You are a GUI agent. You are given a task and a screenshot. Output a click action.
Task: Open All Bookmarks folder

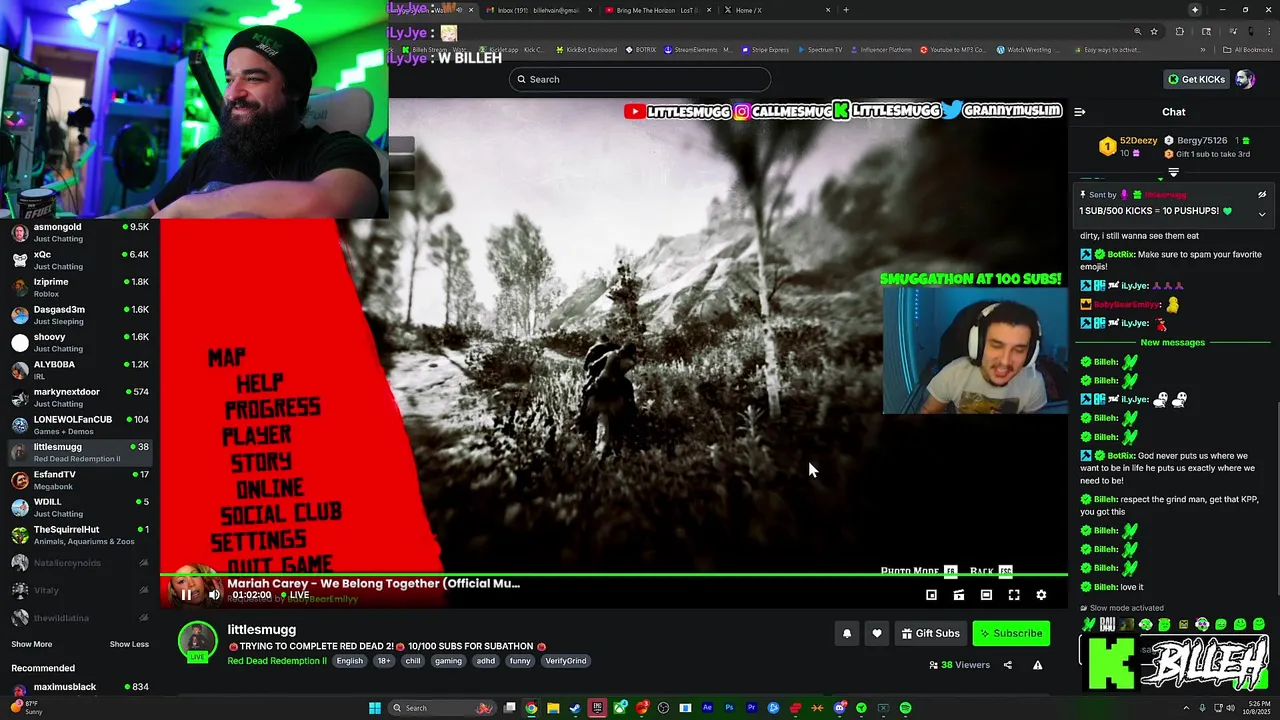tap(1249, 50)
